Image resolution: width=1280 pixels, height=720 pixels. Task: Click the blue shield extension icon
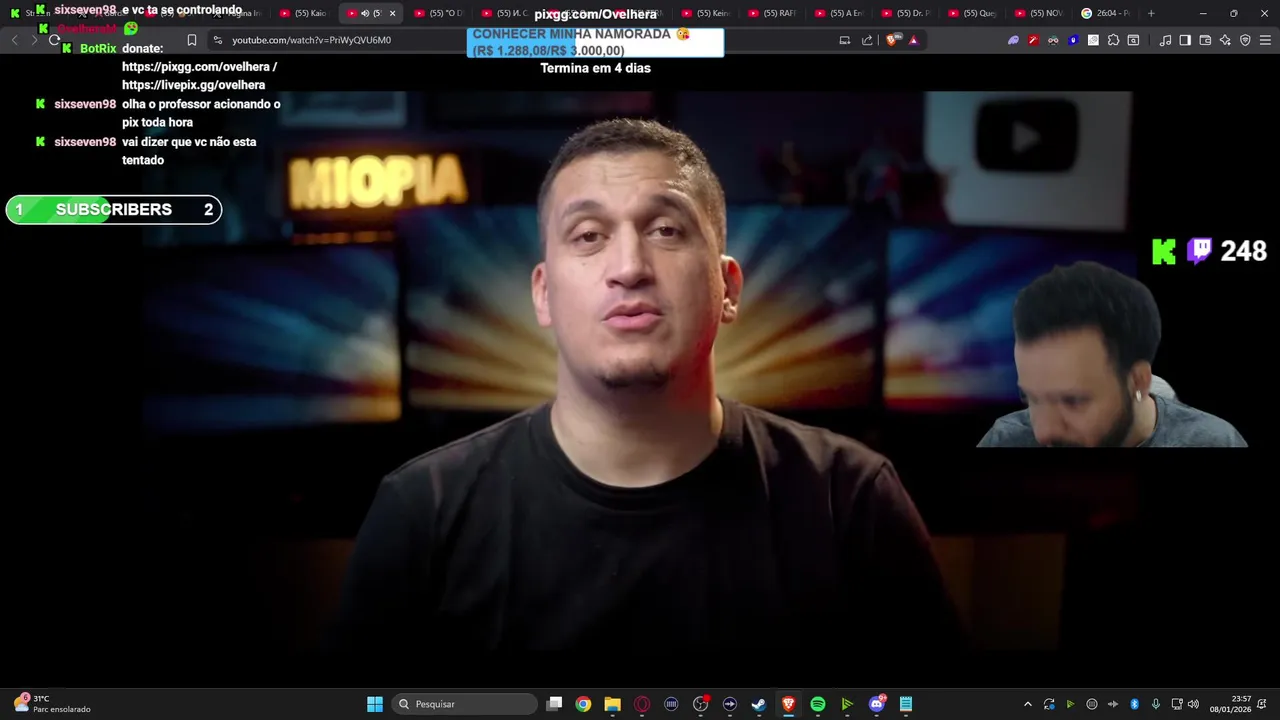point(1073,40)
